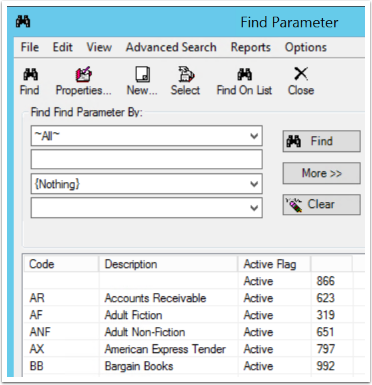Viewport: 372px width, 385px height.
Task: Click the value 866 in first row
Action: tap(325, 281)
